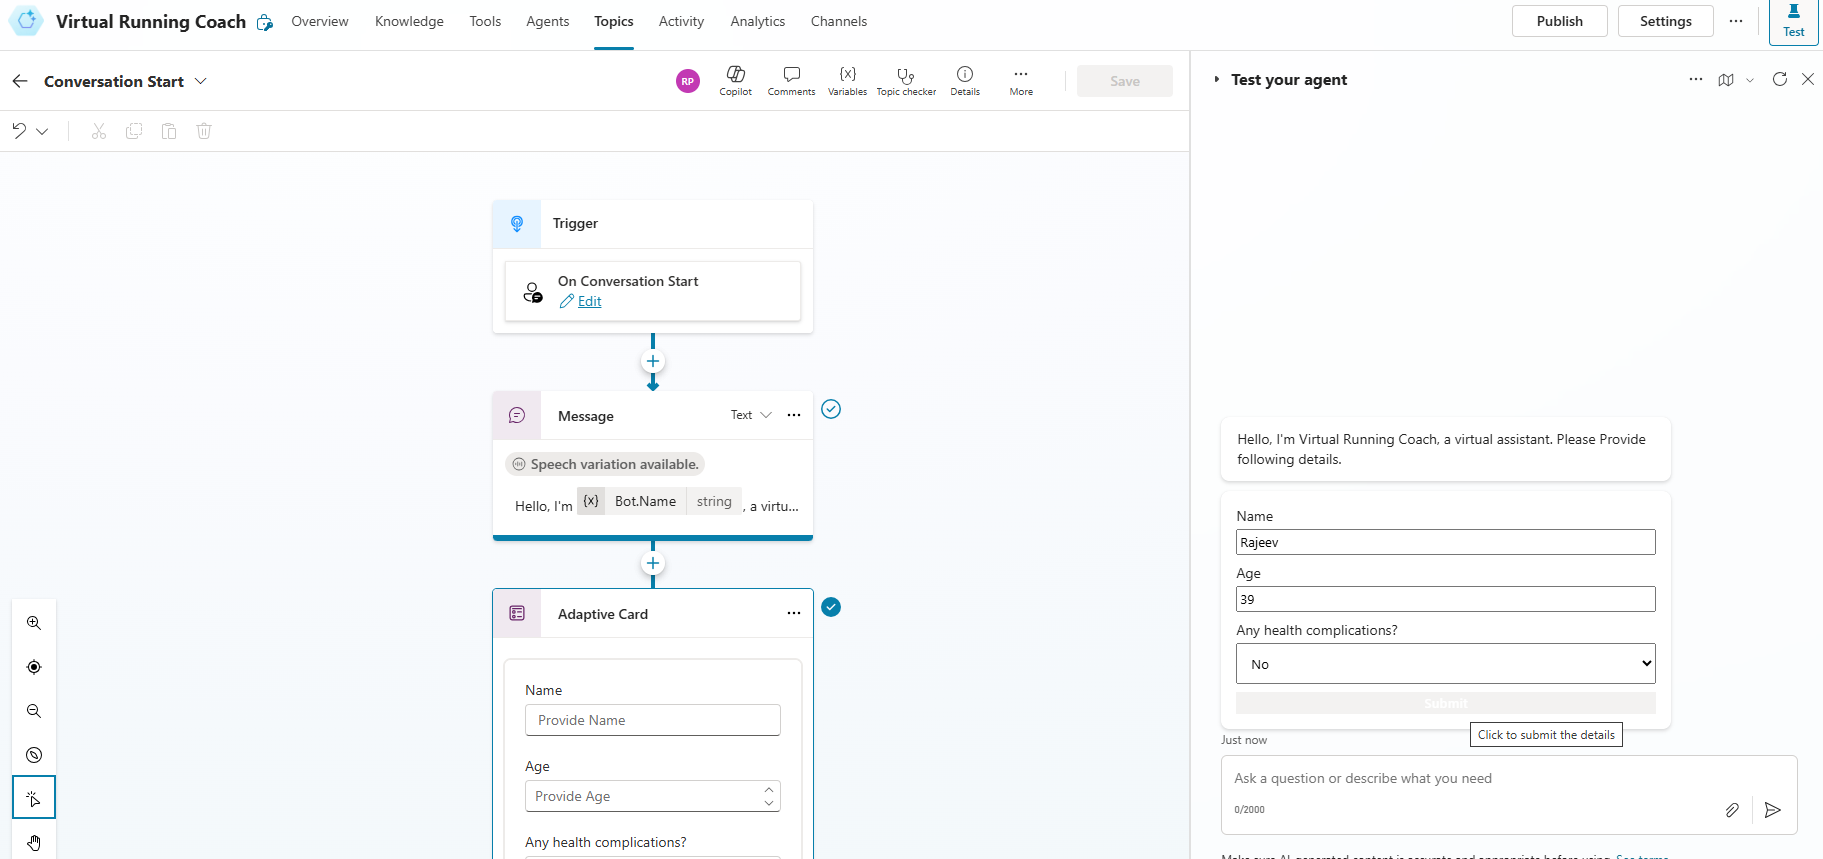Toggle the Adaptive Card node checkmark

(x=831, y=607)
